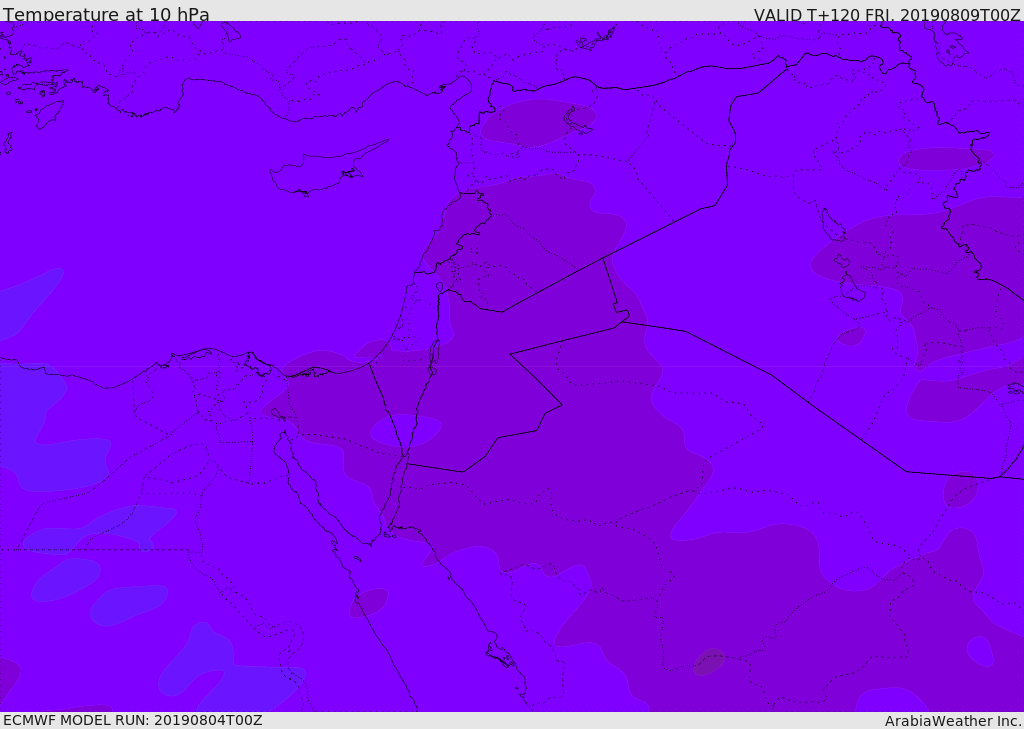This screenshot has width=1024, height=729.
Task: Click the island of Cyprus on map
Action: coord(328,169)
